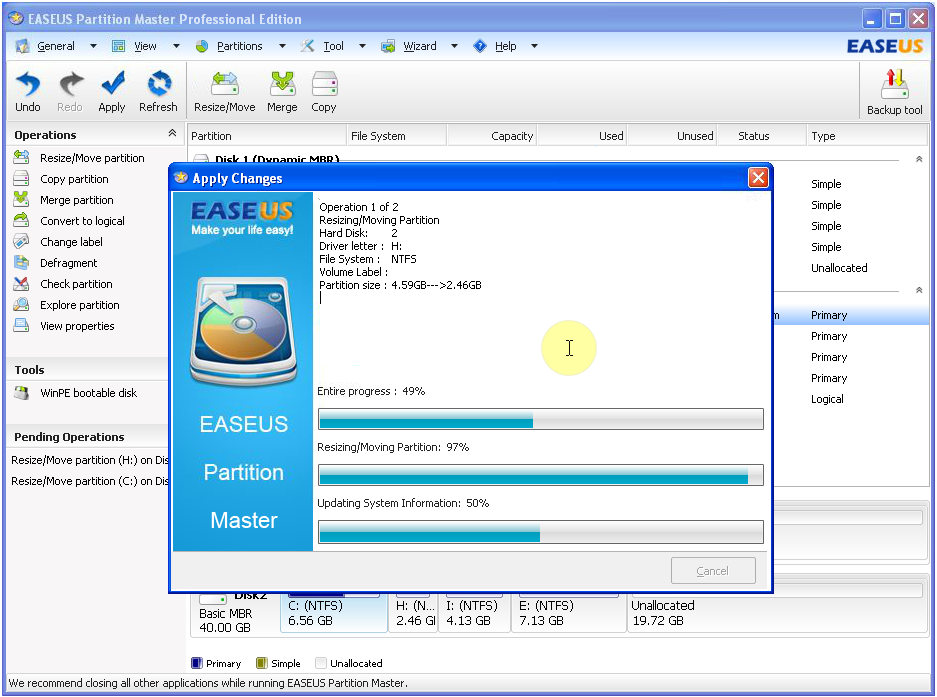Click the Resizing/Moving Partition progress bar
Viewport: 937px width, 697px height.
541,475
